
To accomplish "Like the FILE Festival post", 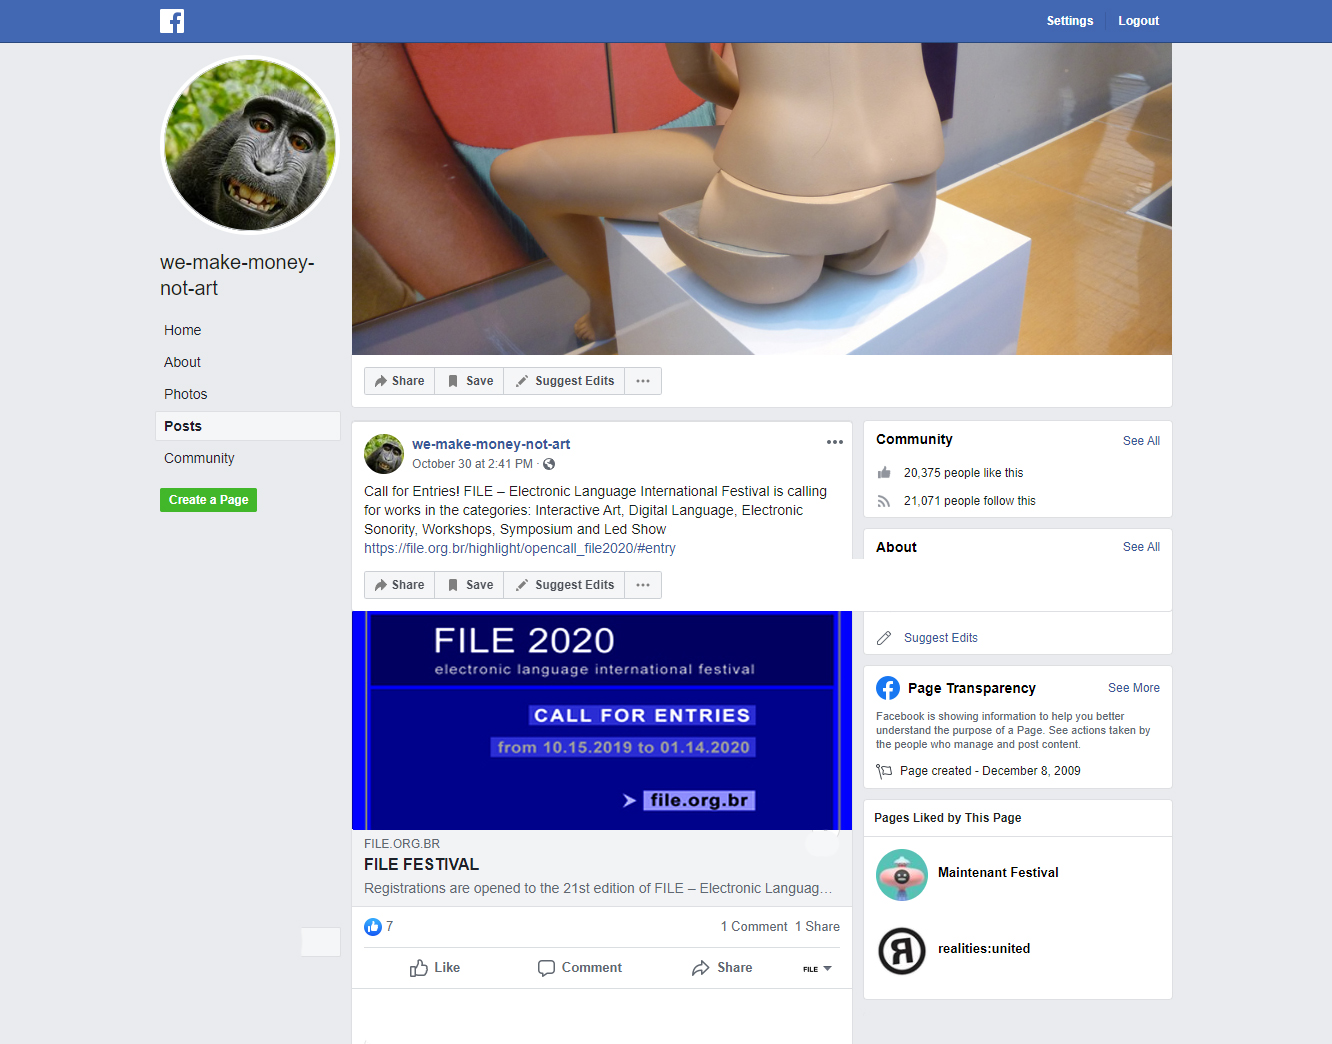I will point(435,968).
